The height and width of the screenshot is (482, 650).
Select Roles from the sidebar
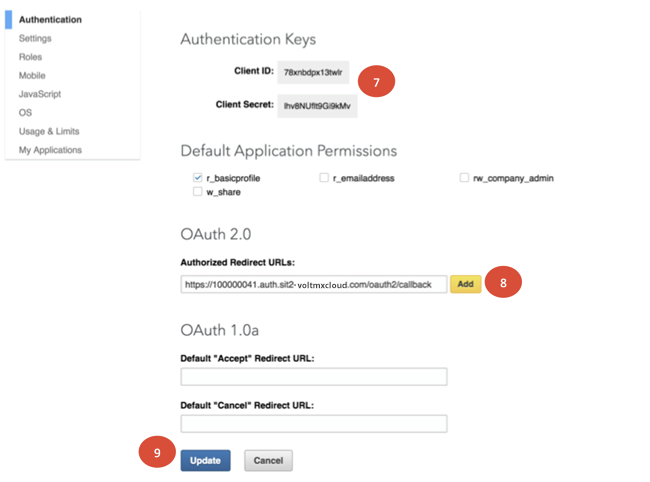30,57
